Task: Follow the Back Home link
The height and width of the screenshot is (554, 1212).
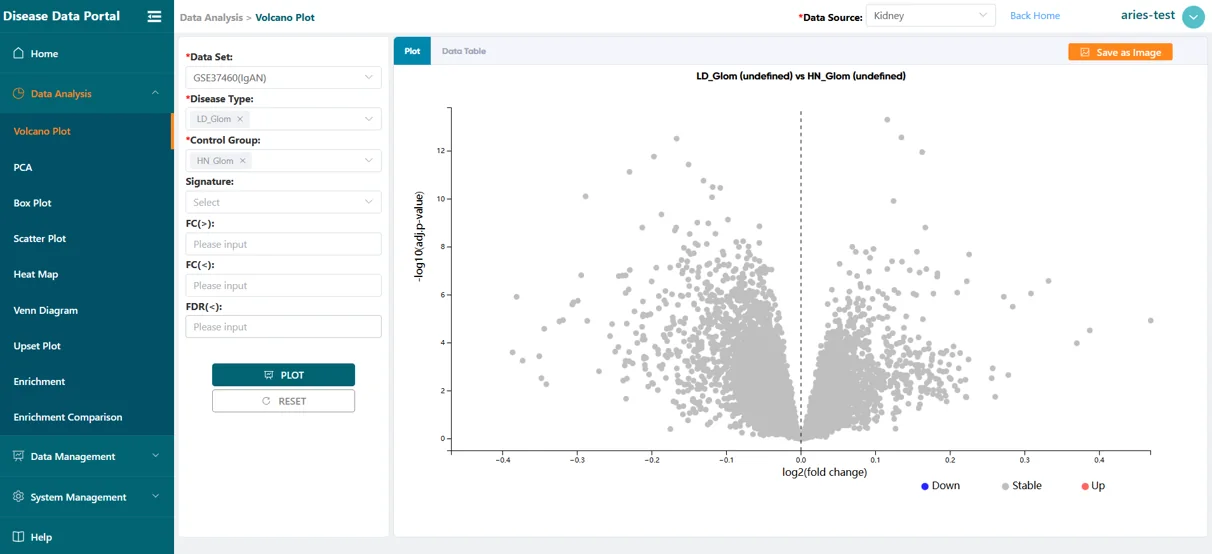Action: point(1035,16)
